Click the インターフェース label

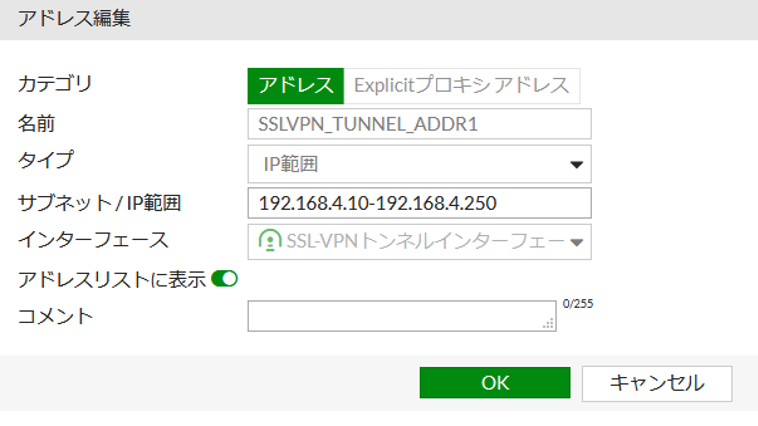coord(93,240)
